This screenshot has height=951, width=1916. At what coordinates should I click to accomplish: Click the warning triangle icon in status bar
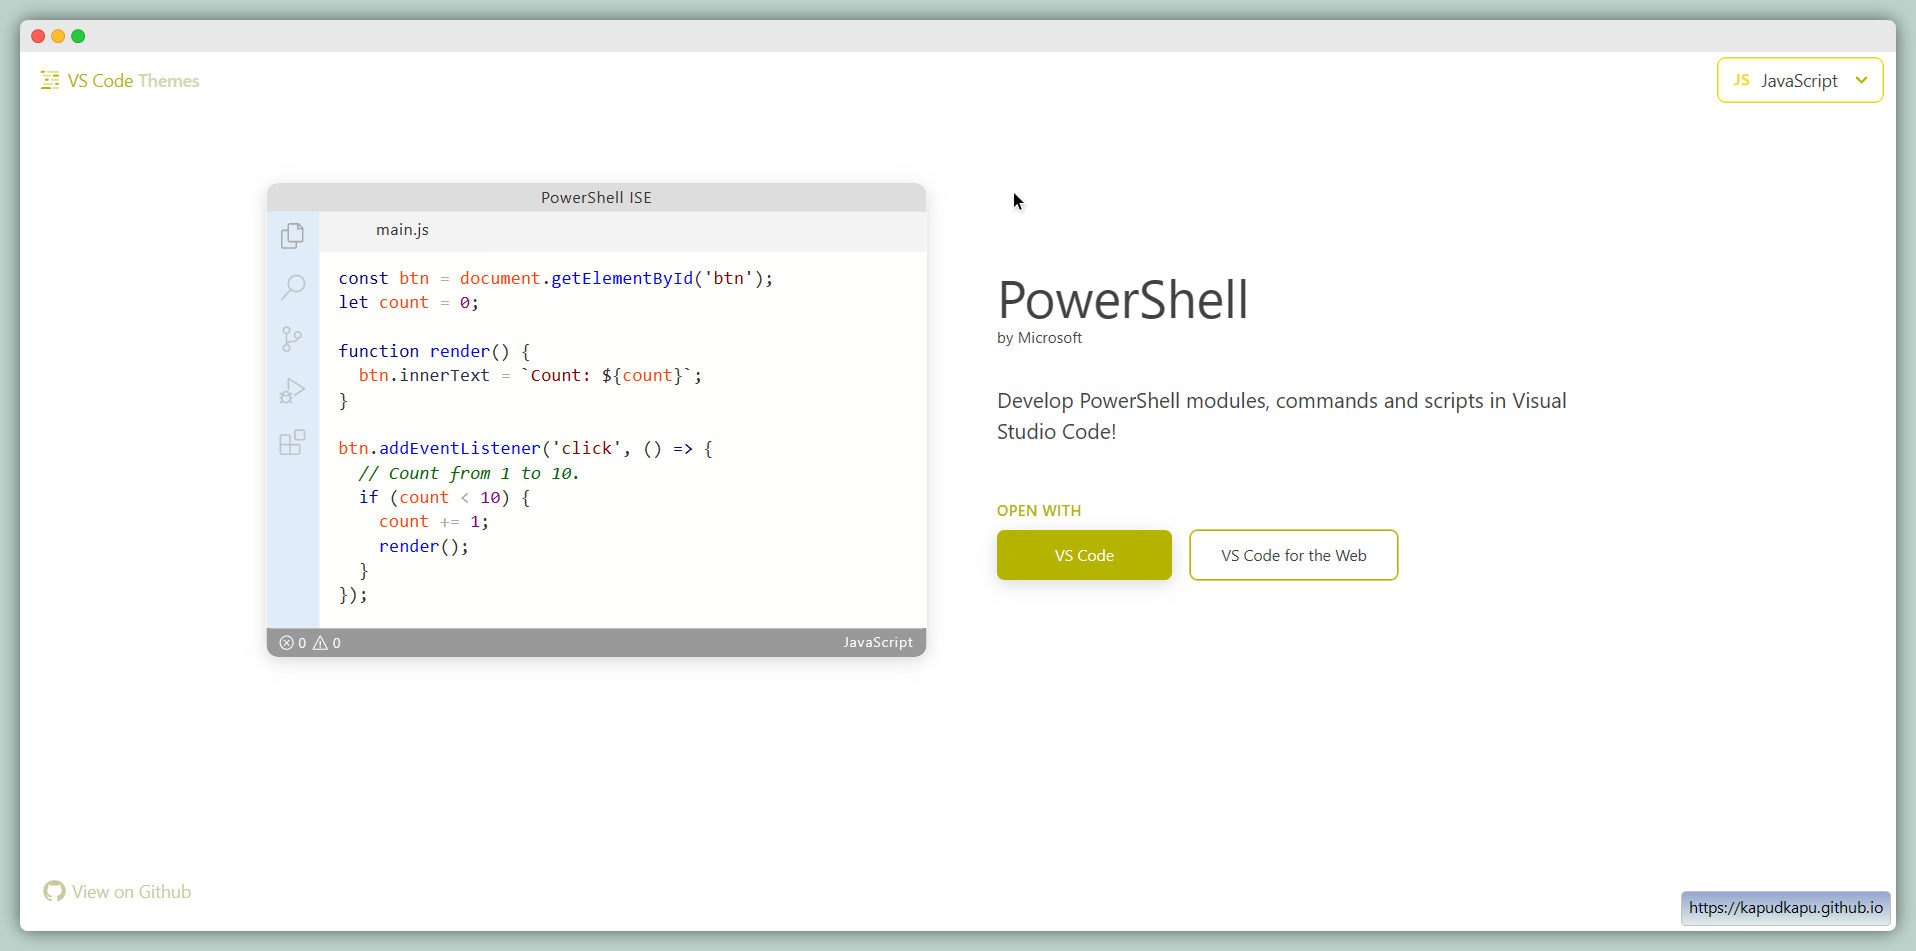[321, 643]
